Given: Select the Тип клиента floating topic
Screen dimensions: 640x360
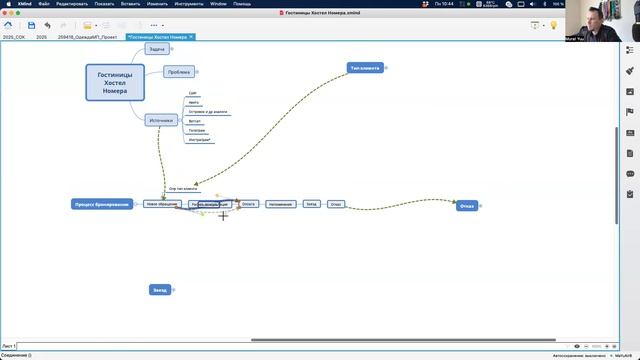Looking at the screenshot, I should [365, 68].
